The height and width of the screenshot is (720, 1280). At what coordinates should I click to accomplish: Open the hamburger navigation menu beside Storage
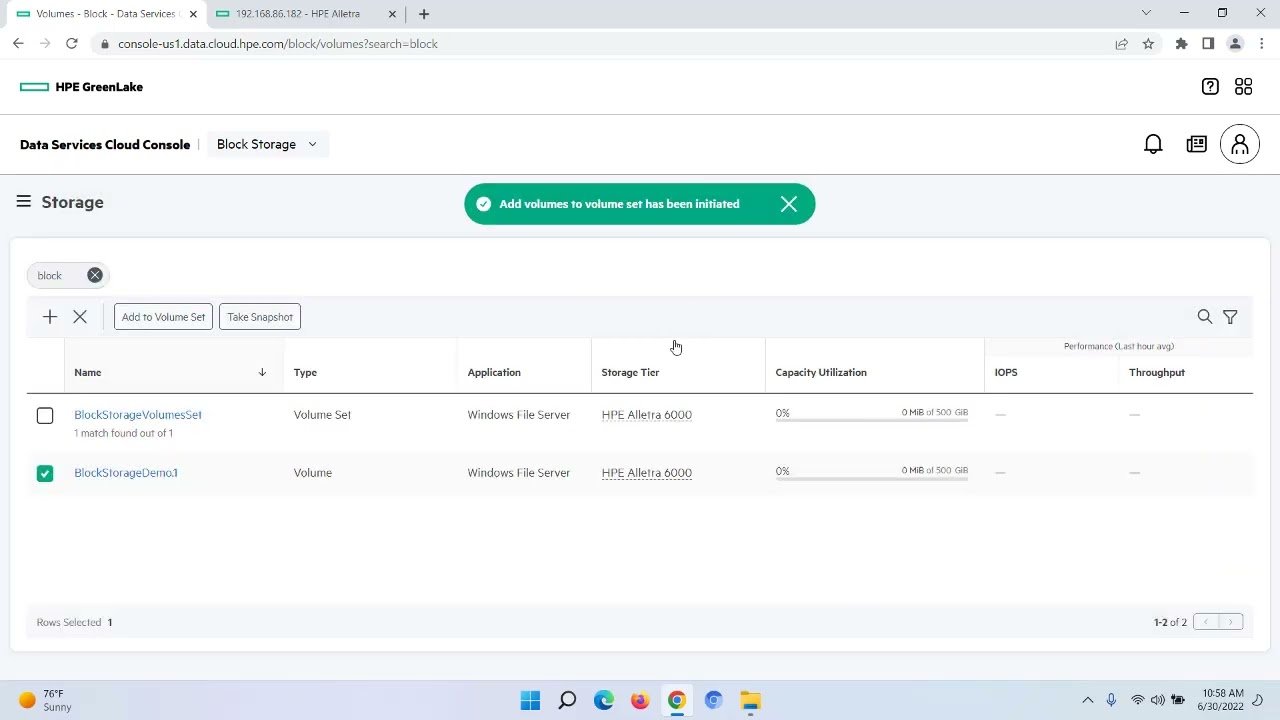[x=23, y=202]
